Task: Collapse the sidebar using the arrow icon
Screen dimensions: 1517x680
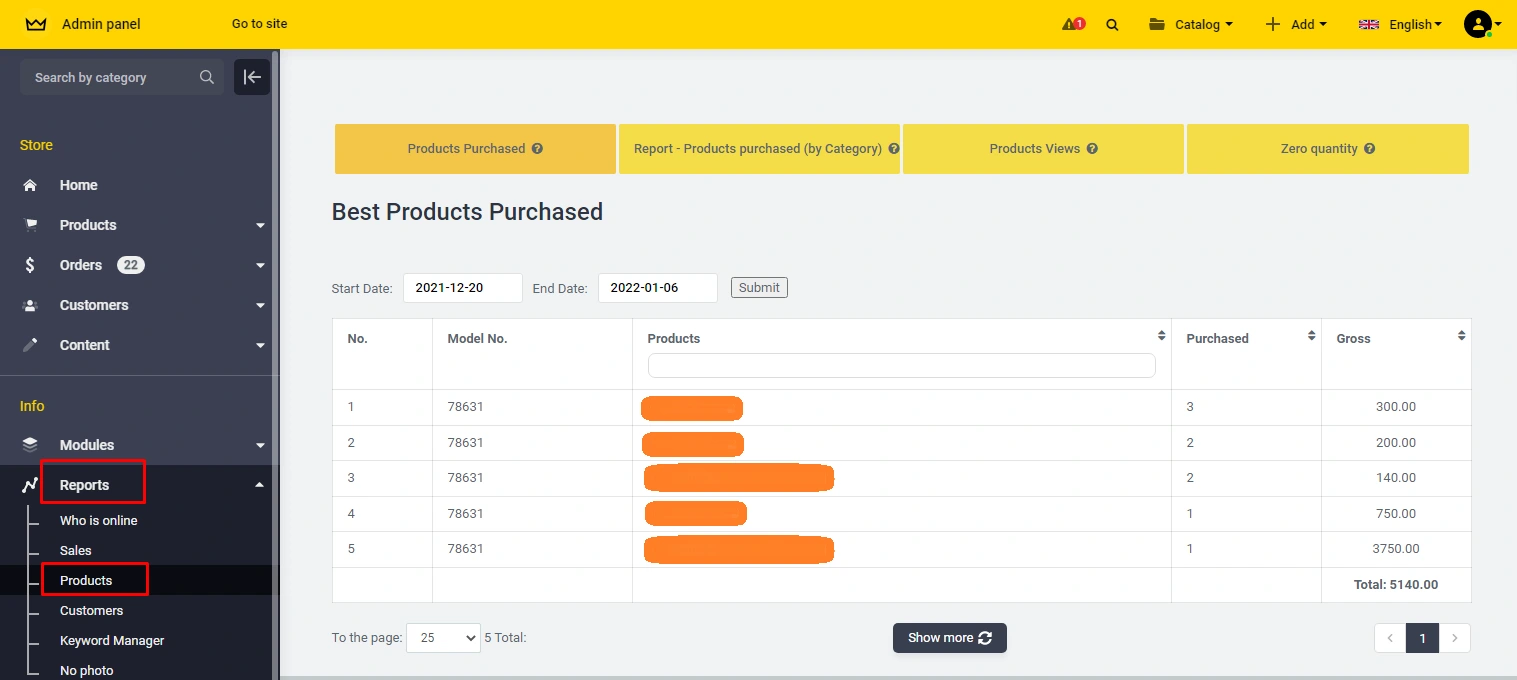Action: 251,77
